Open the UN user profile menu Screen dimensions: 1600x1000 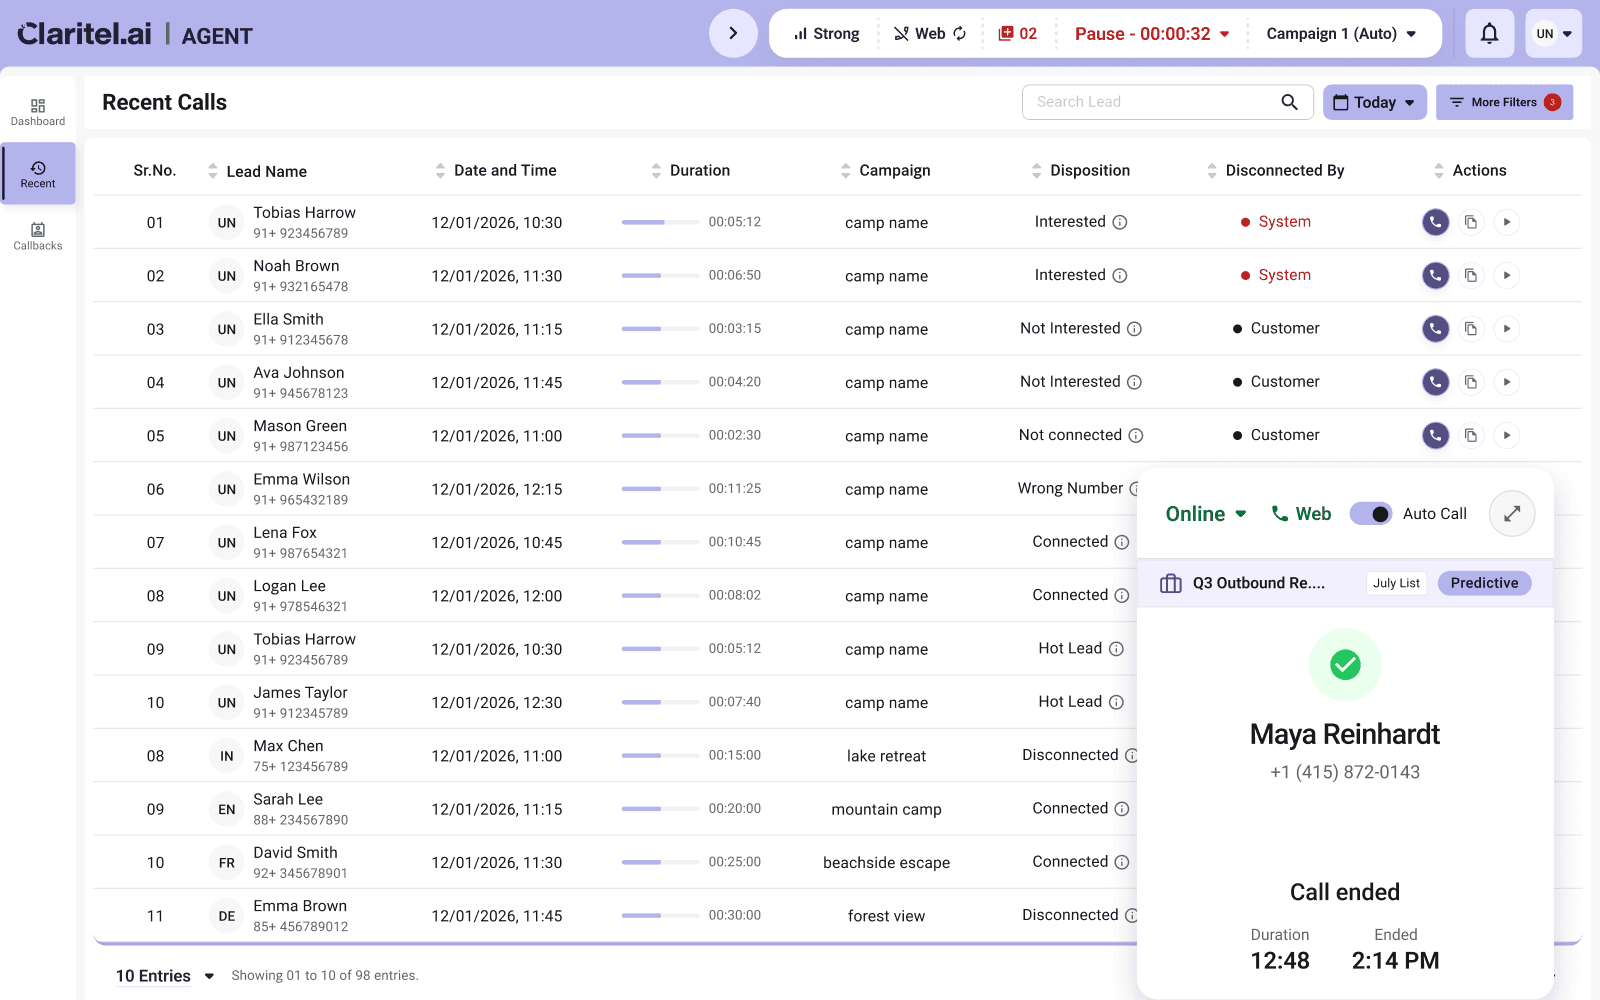point(1553,34)
